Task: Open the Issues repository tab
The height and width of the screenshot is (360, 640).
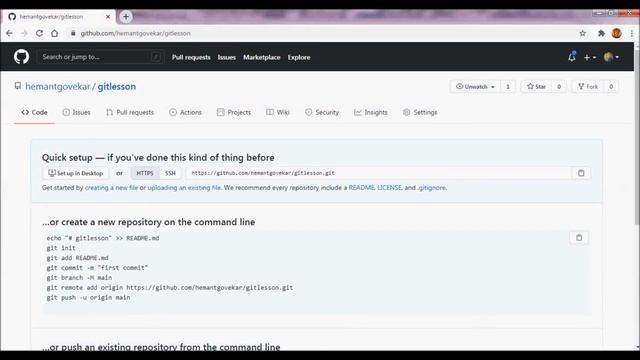Action: [x=76, y=112]
